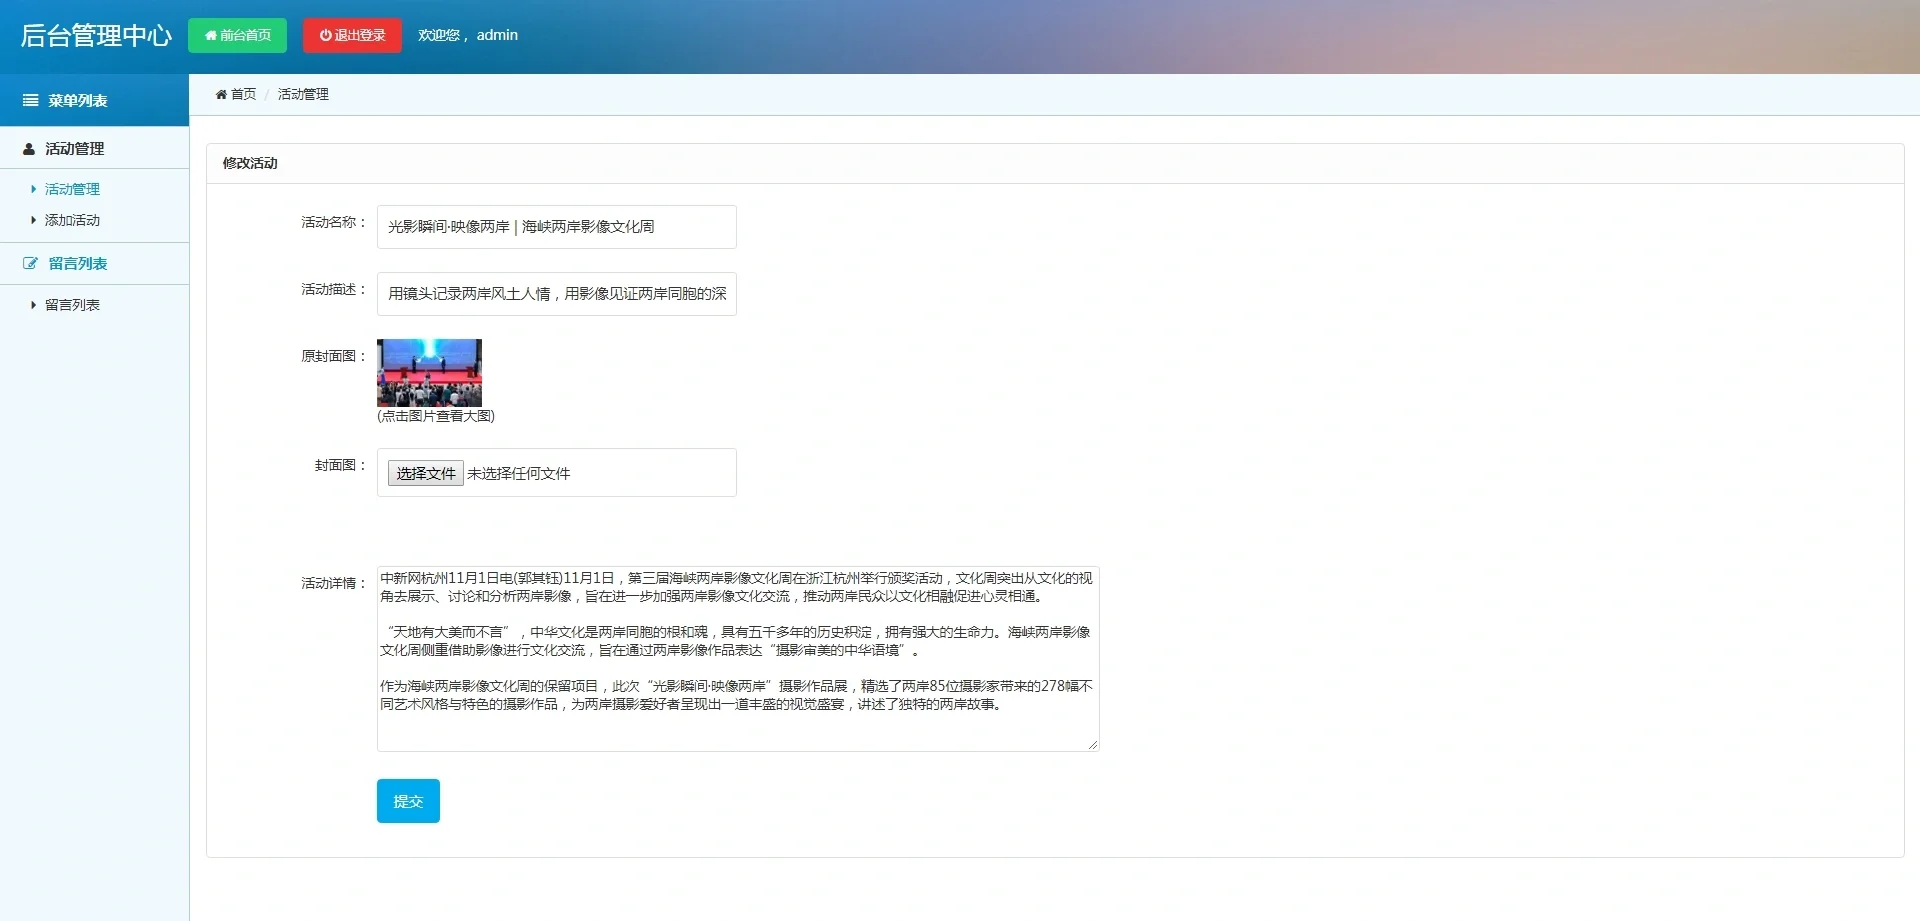Expand the arrow before 留言列表 sub-item
The image size is (1920, 921).
pos(31,304)
